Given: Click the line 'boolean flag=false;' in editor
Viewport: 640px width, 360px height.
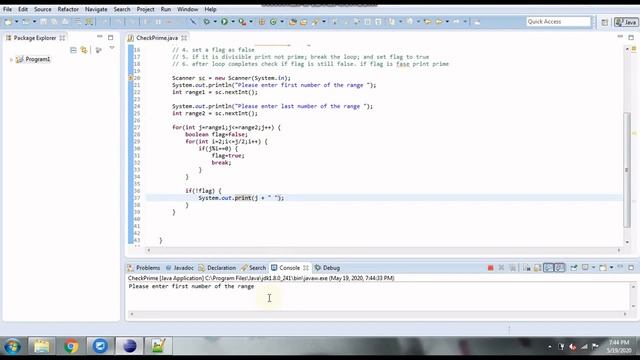Looking at the screenshot, I should pyautogui.click(x=216, y=134).
